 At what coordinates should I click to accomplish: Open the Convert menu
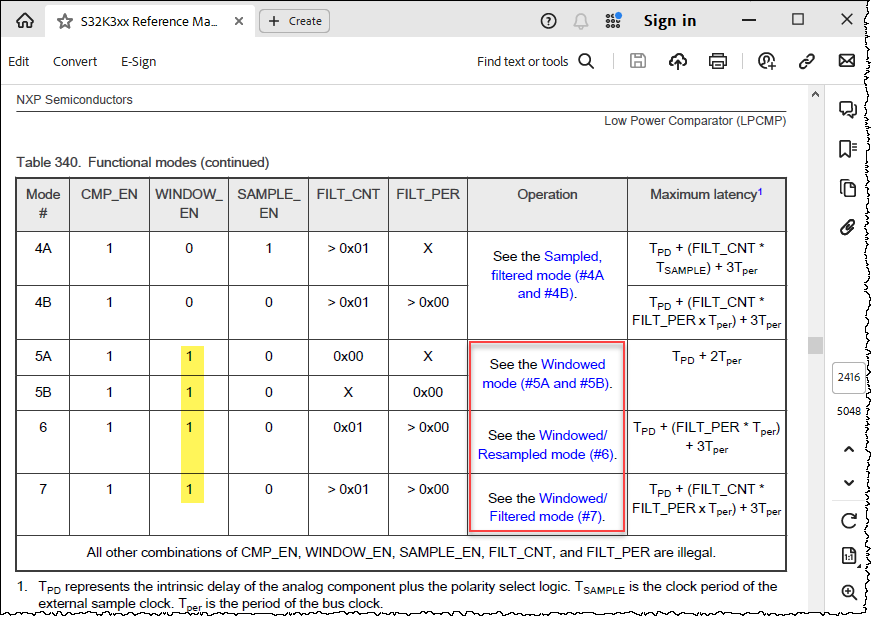(x=74, y=61)
